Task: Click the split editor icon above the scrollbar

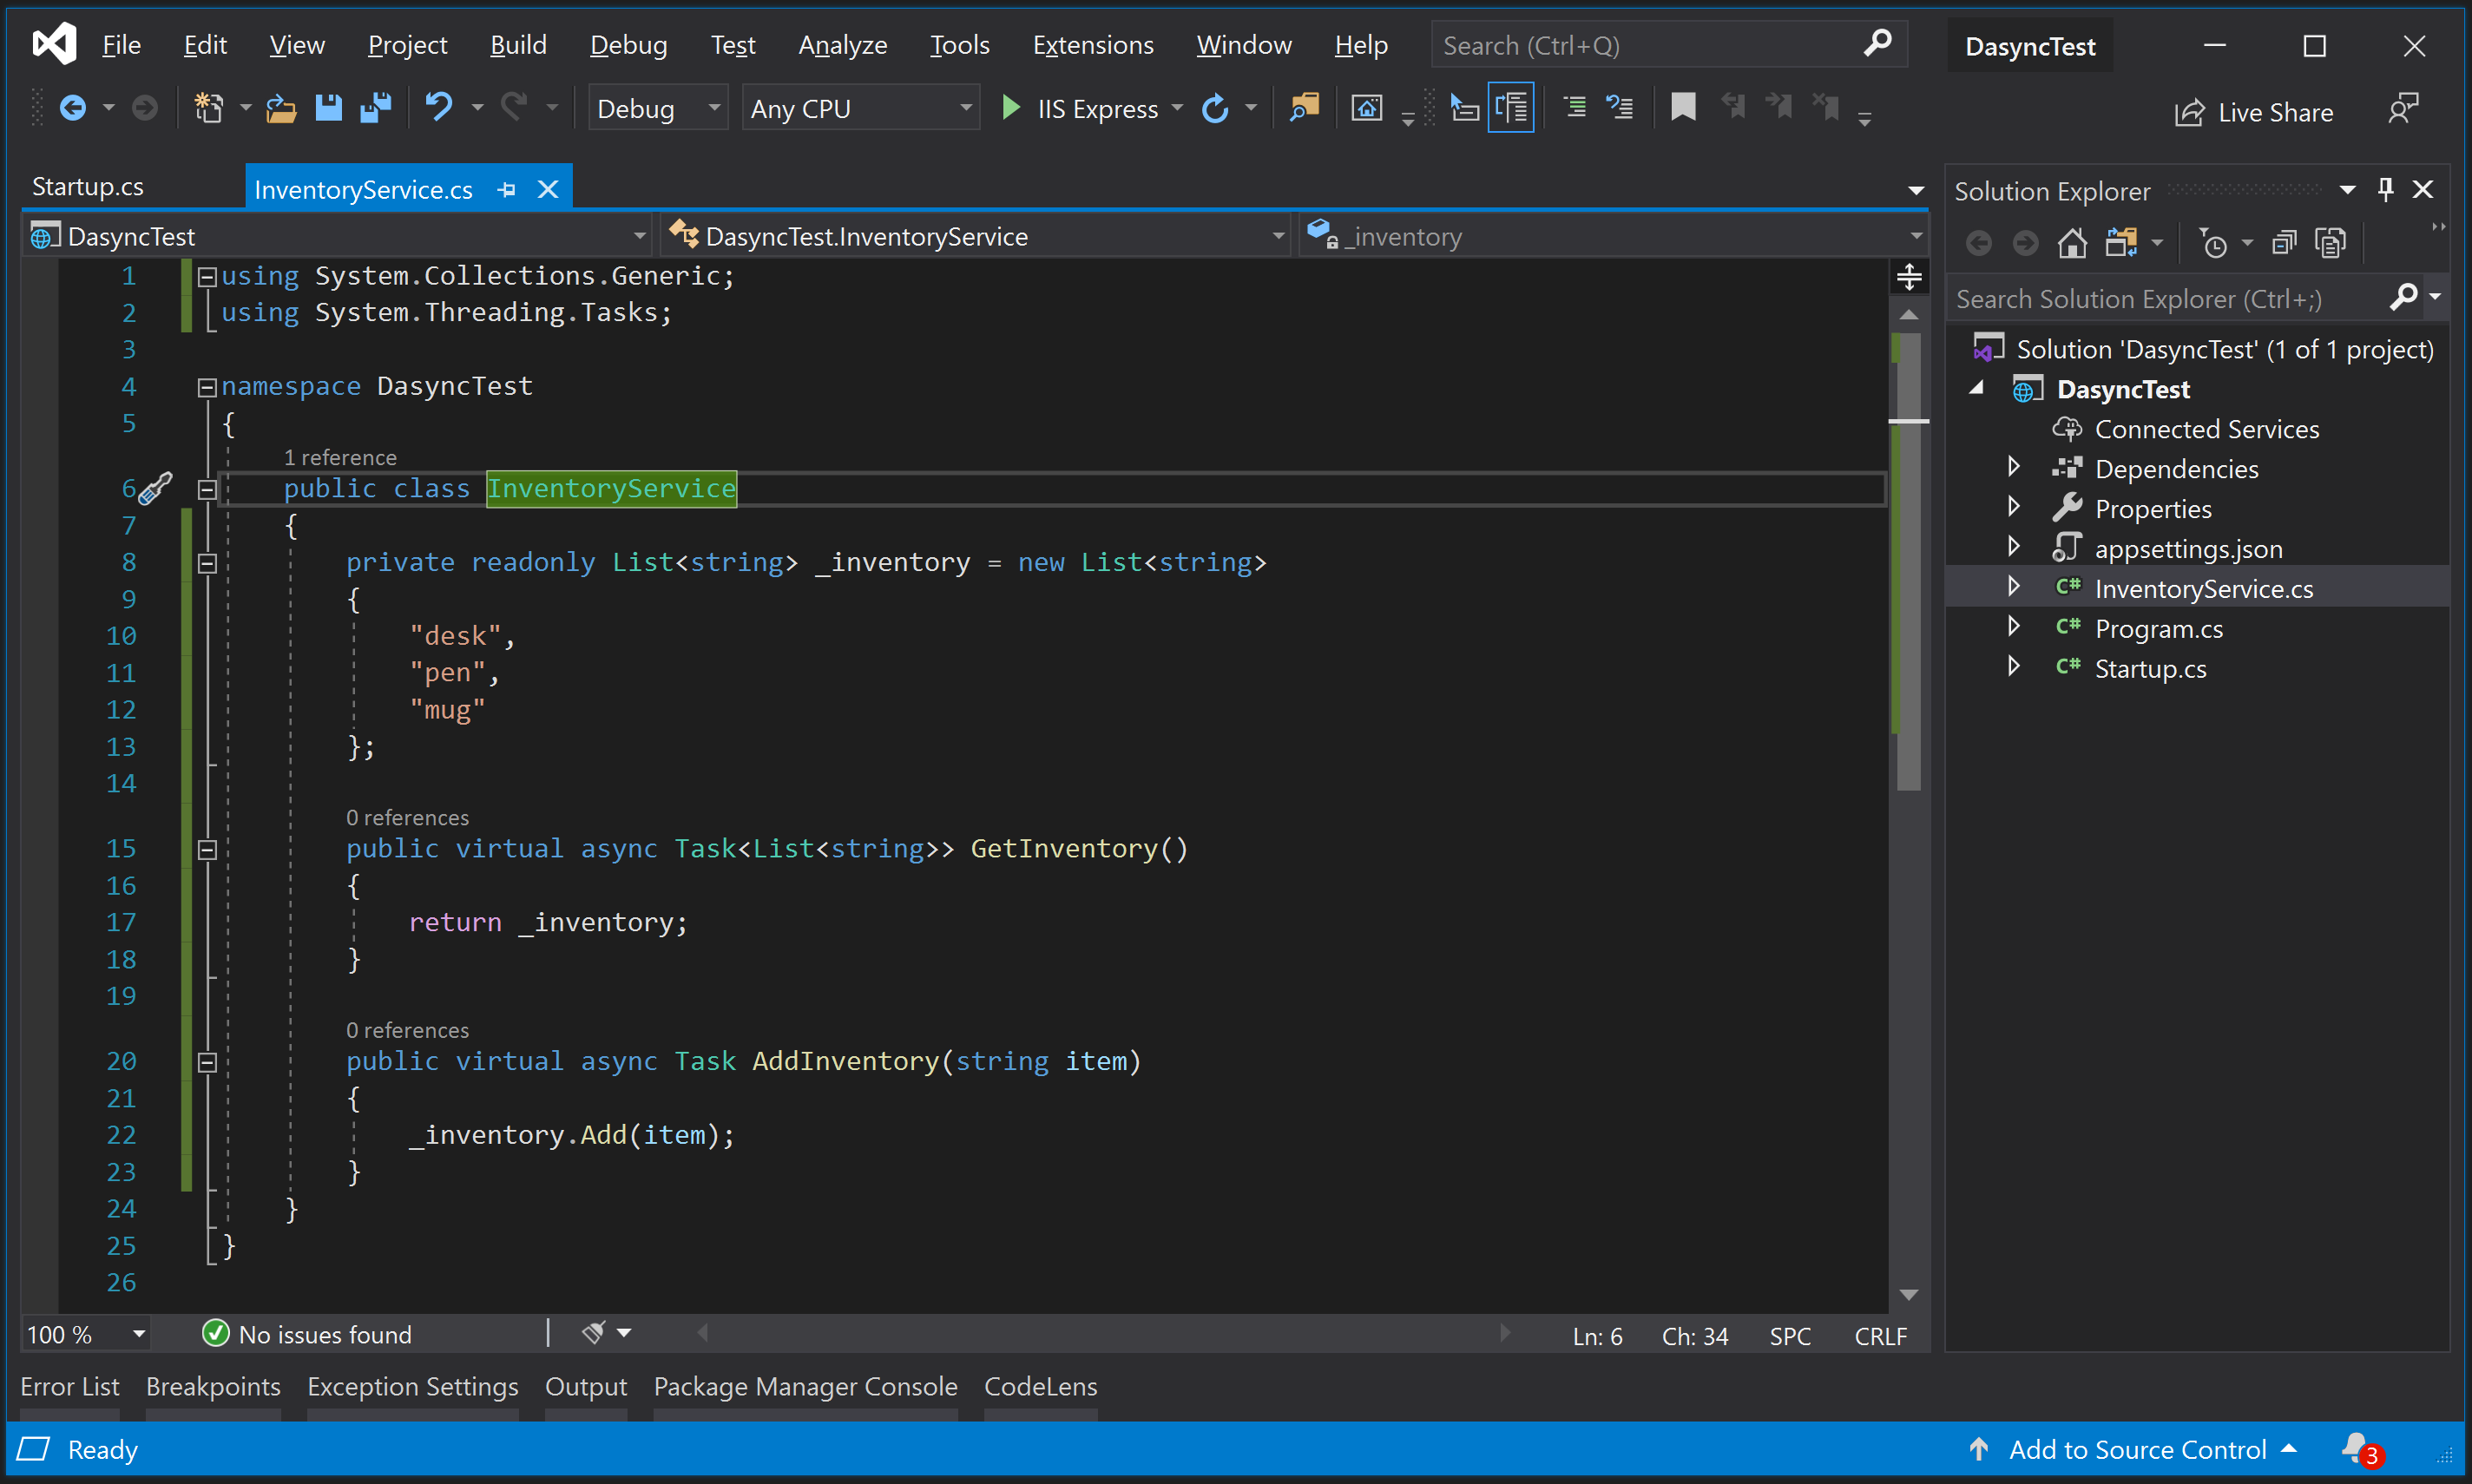Action: pos(1909,277)
